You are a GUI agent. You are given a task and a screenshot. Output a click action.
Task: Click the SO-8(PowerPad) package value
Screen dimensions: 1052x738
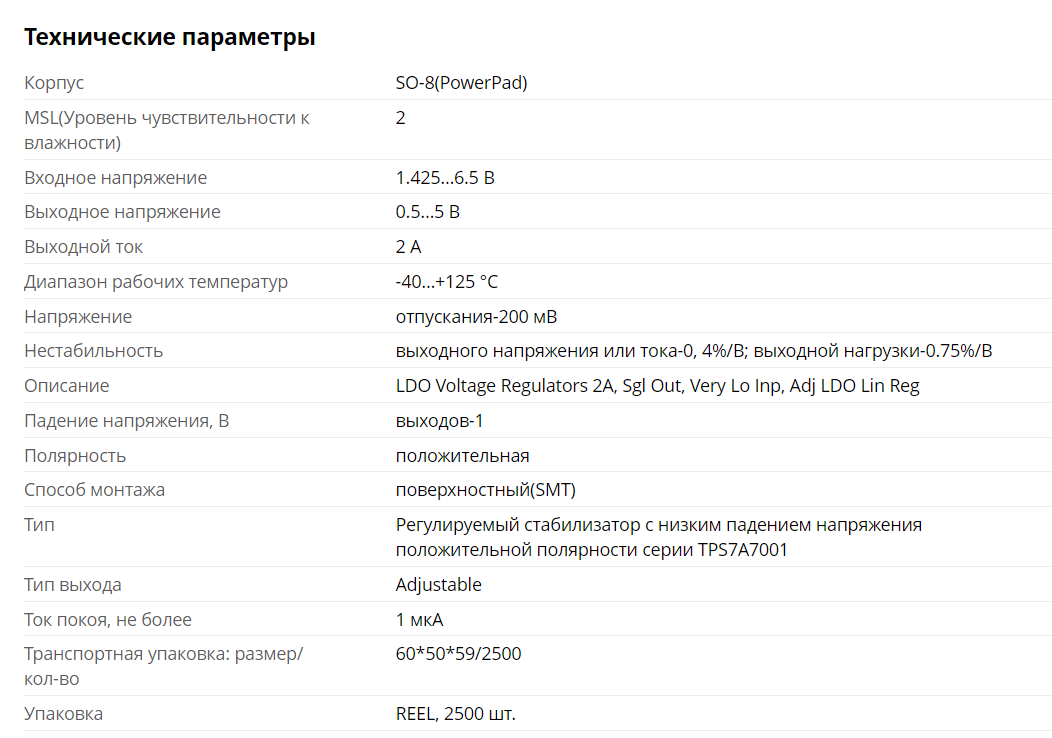coord(461,83)
